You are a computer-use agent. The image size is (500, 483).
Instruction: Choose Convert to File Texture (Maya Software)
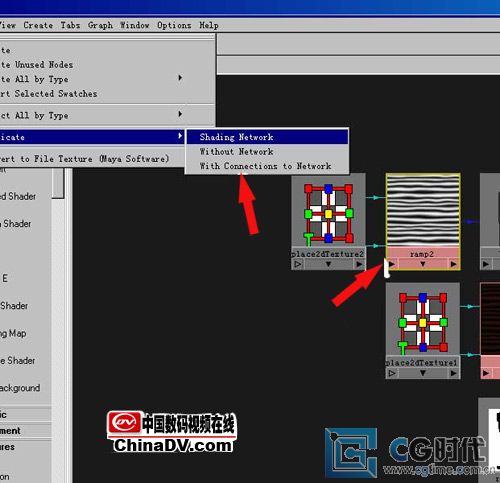click(x=92, y=159)
